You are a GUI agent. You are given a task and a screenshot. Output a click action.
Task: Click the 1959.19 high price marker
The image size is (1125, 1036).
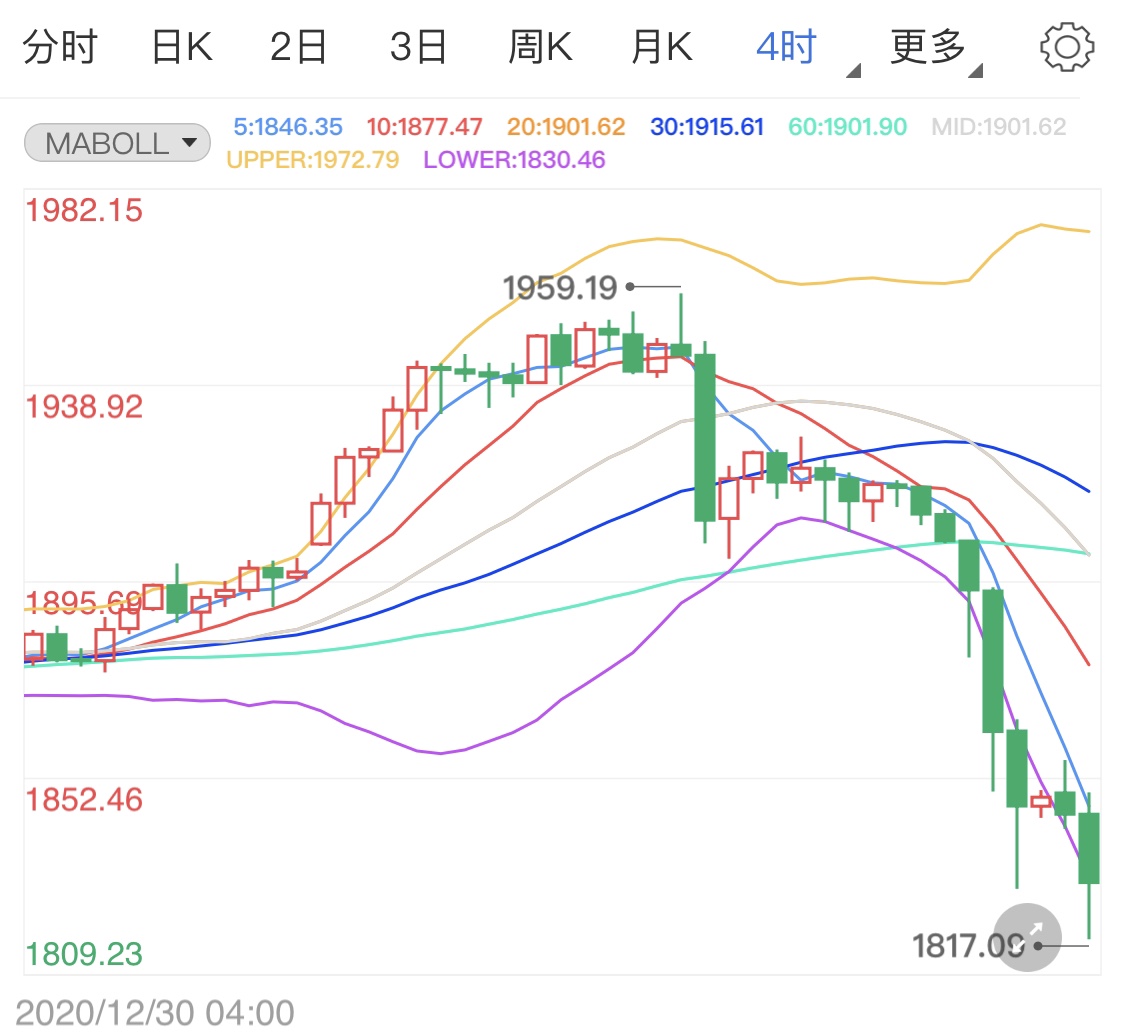[x=560, y=288]
